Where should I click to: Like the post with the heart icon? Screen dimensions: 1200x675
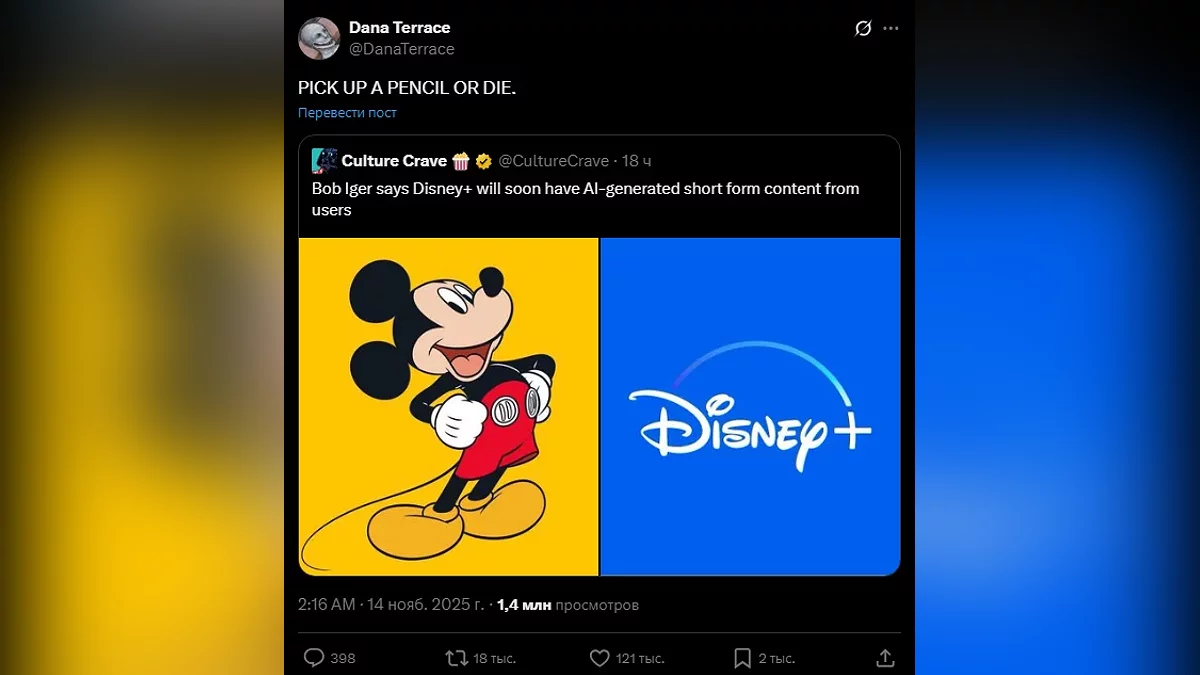tap(599, 658)
